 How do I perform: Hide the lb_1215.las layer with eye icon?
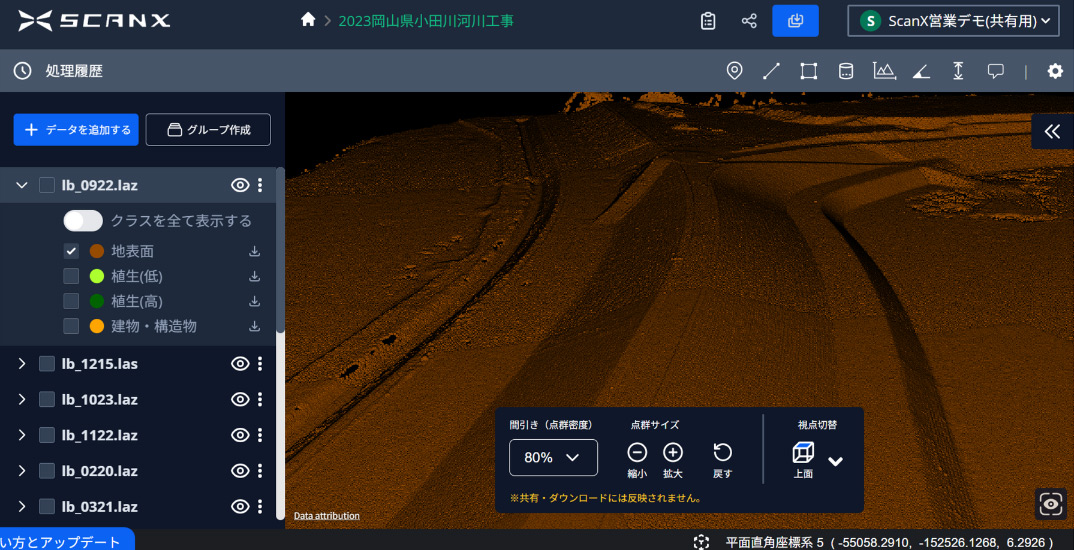point(239,364)
